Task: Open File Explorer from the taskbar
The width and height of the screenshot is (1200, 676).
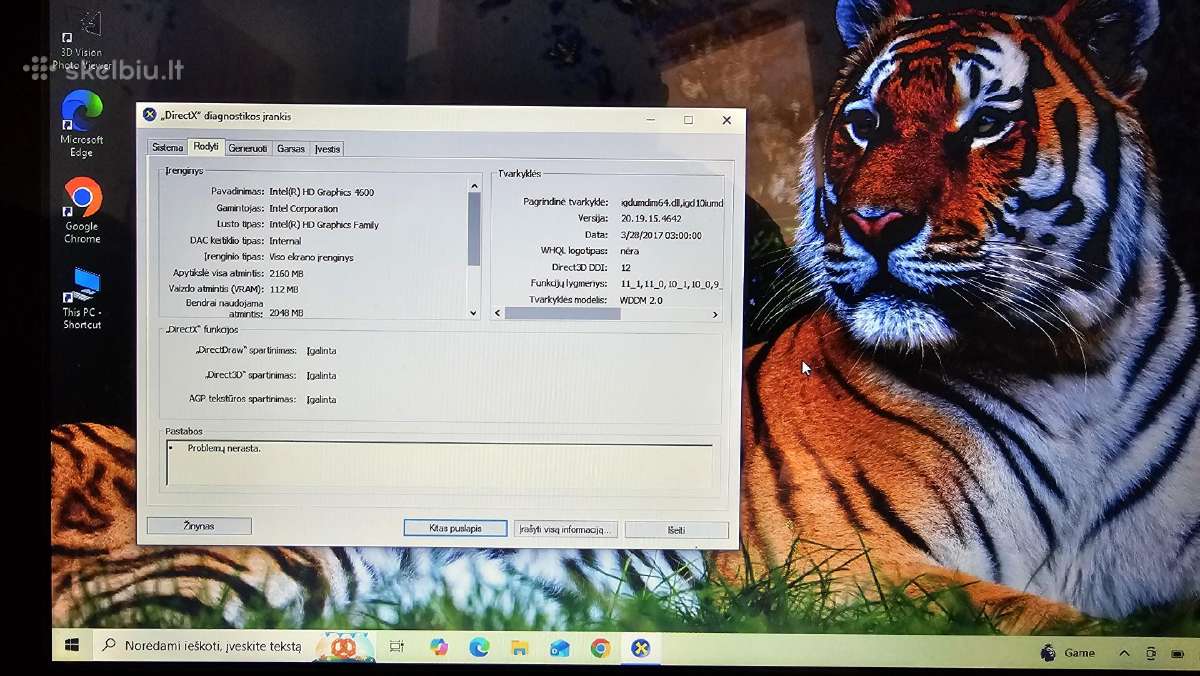Action: tap(520, 648)
